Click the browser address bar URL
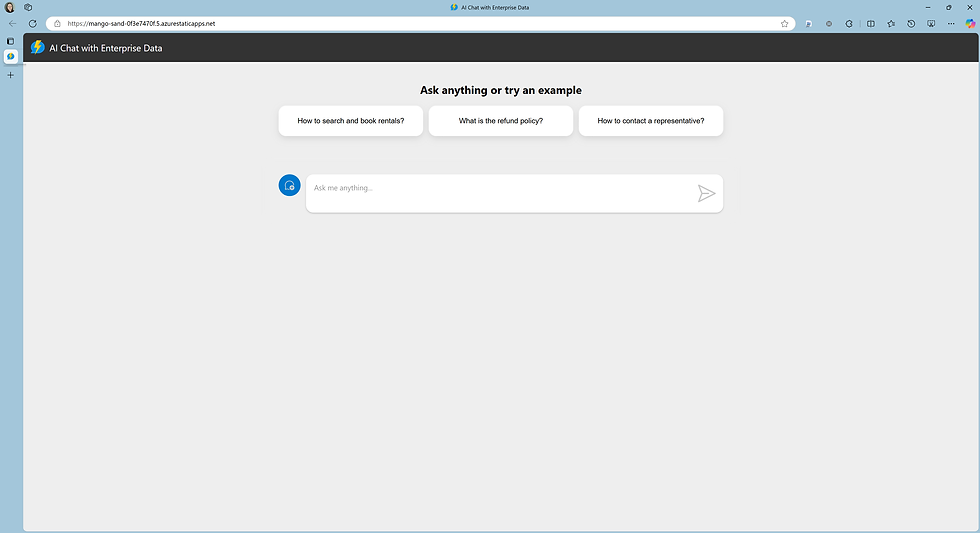The image size is (980, 533). pos(141,24)
